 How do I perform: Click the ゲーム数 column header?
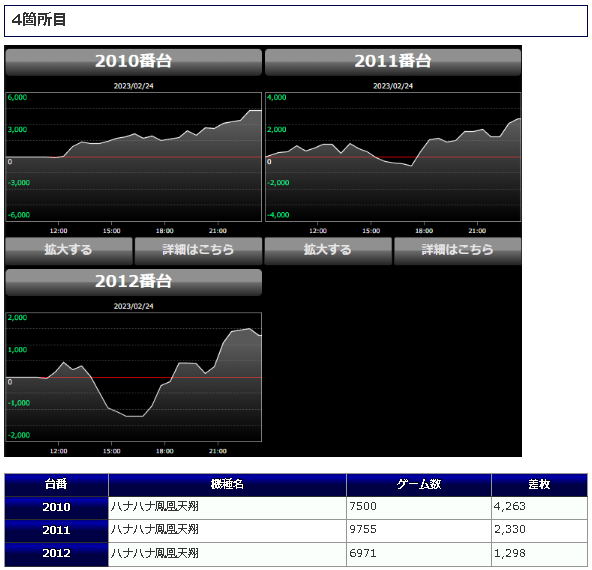pos(419,485)
